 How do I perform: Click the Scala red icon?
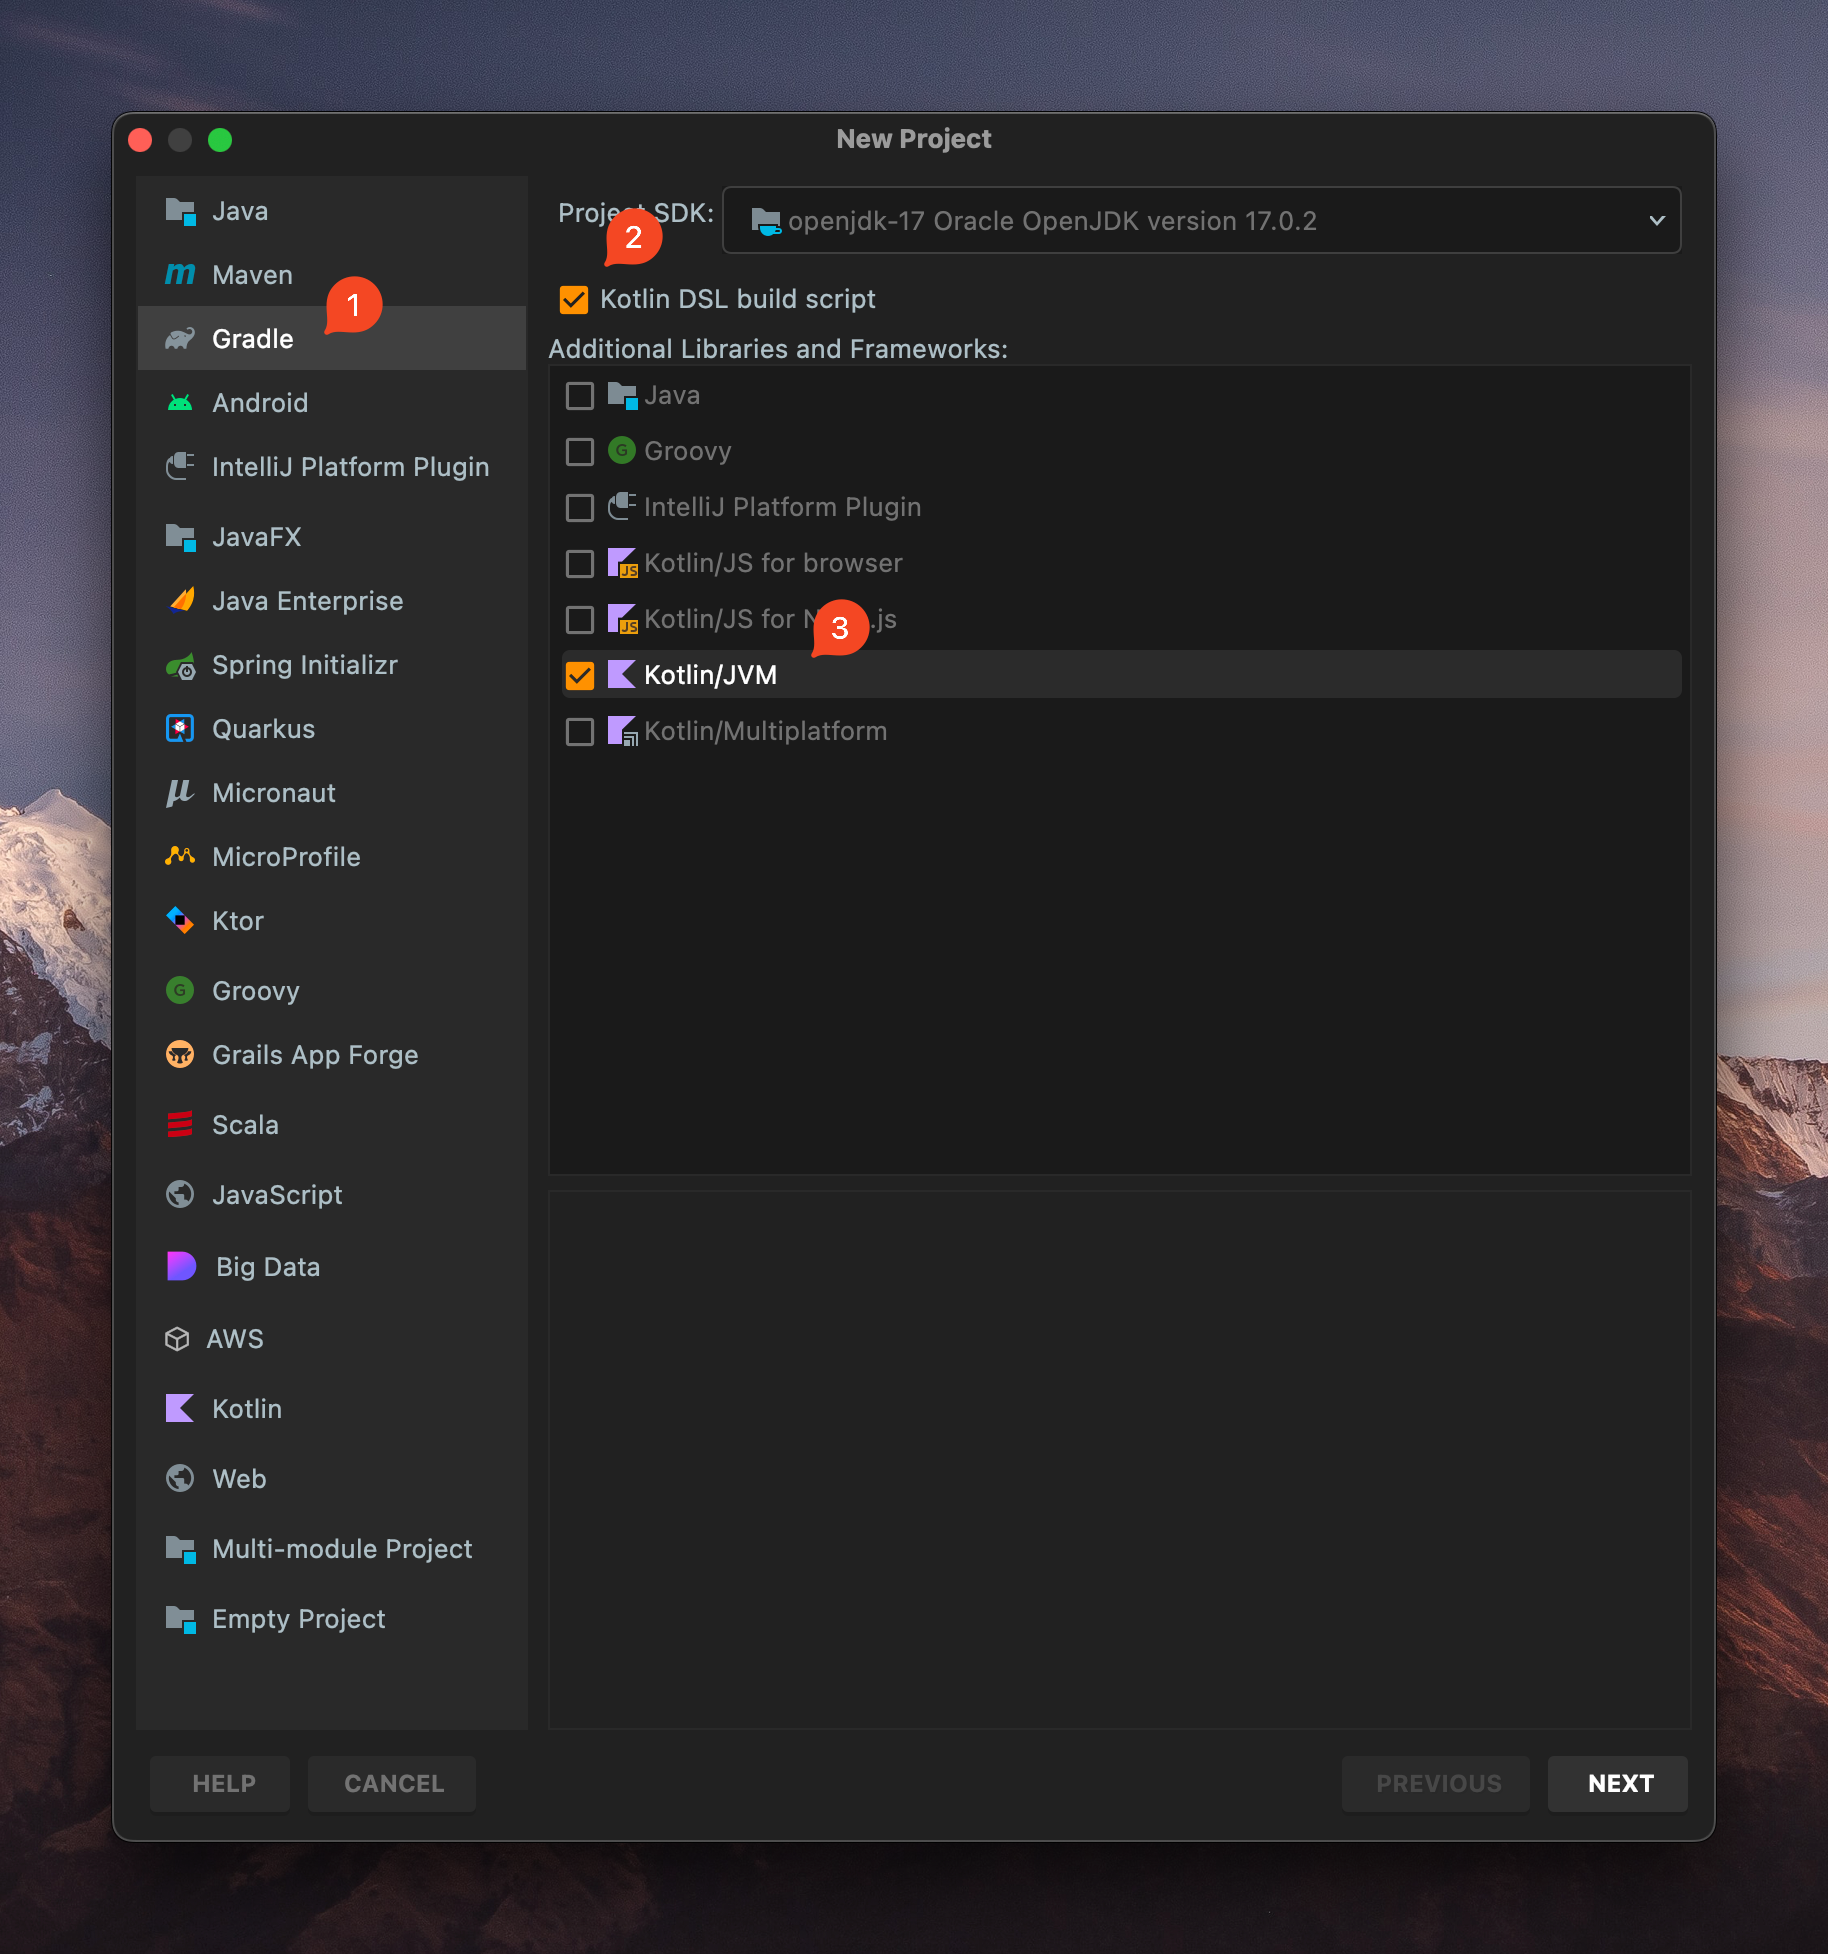coord(180,1125)
